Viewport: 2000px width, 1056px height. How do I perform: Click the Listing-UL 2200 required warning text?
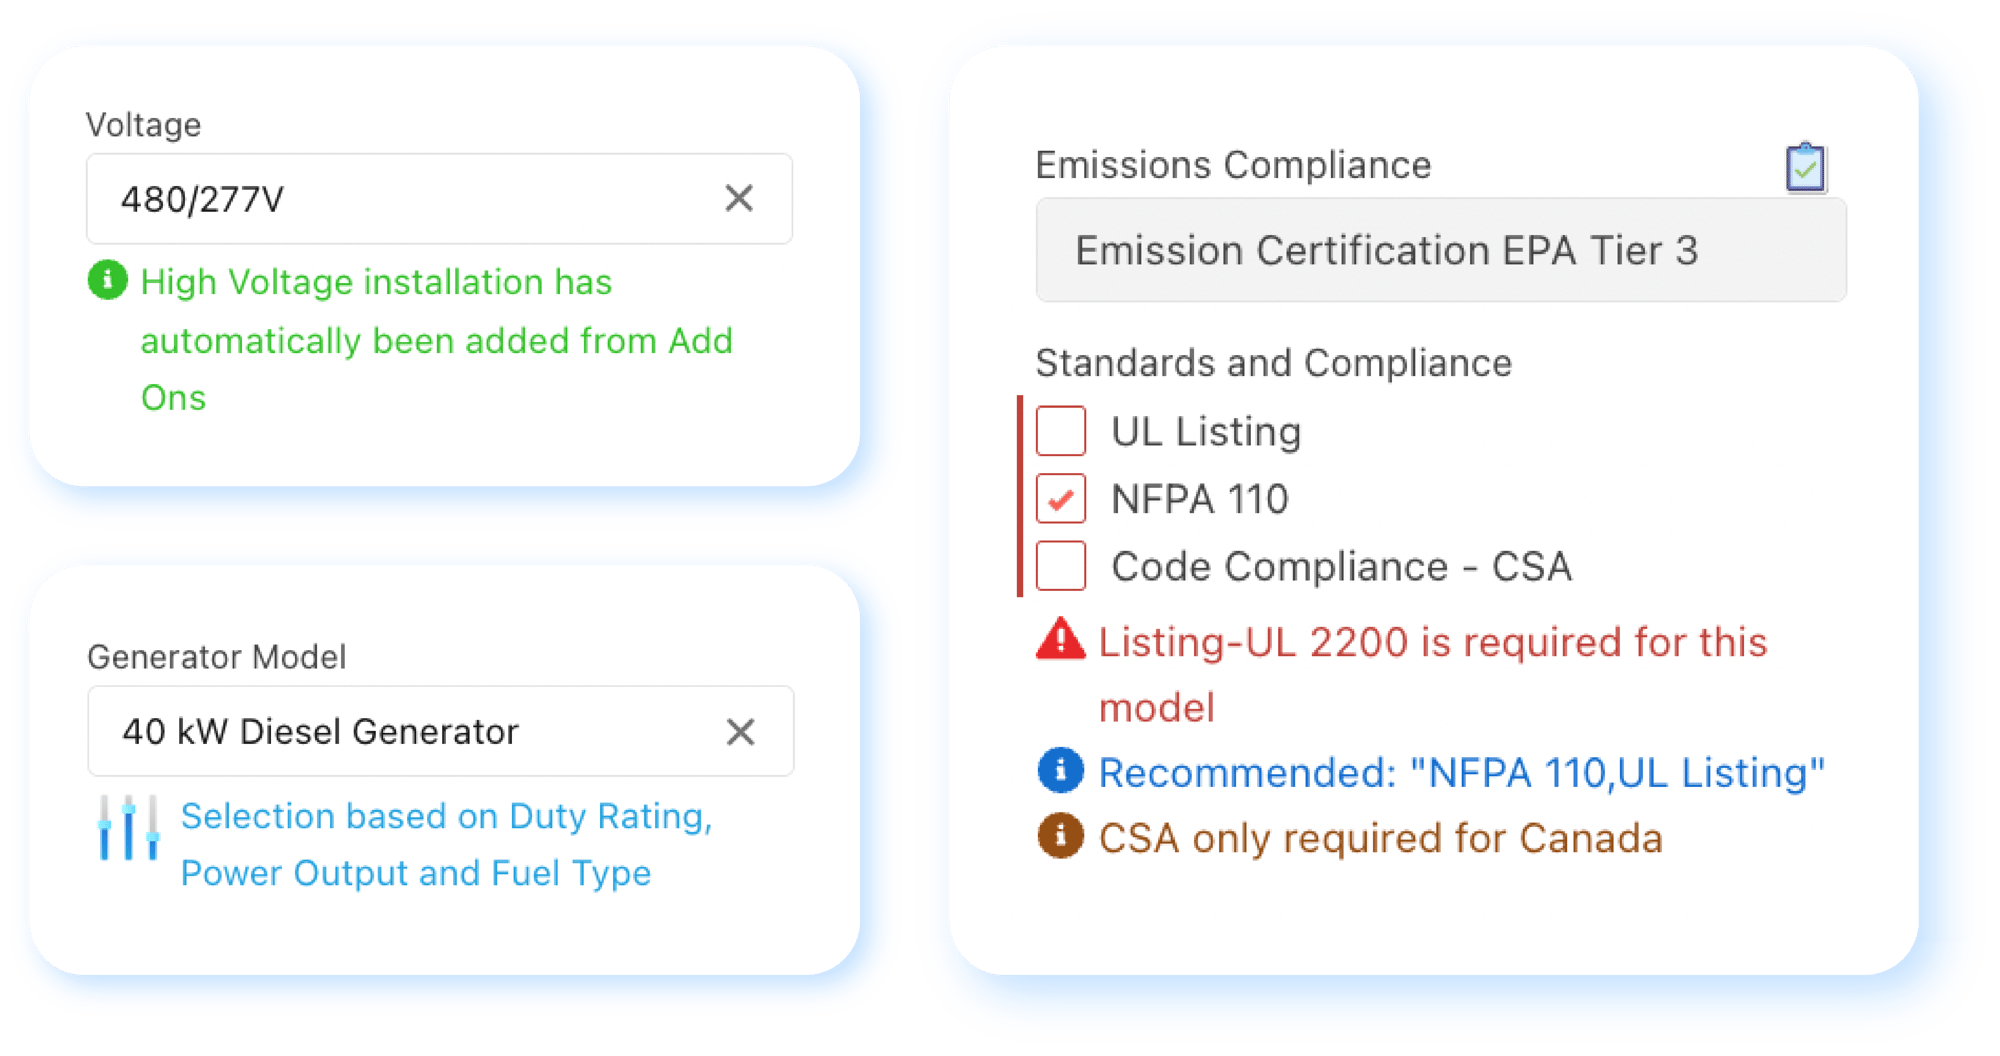click(x=1433, y=674)
